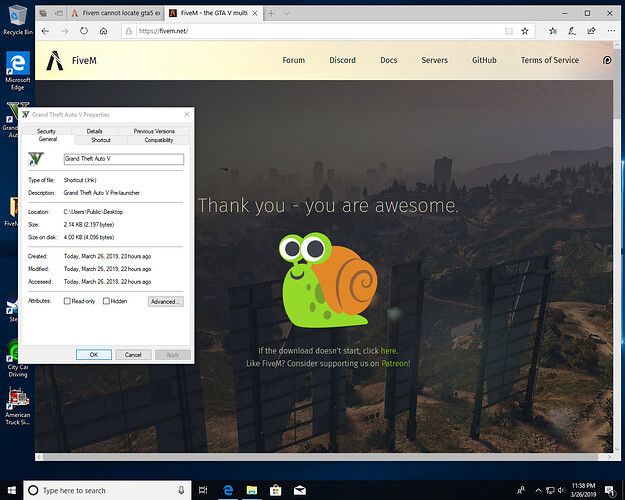This screenshot has height=500, width=625.
Task: Enable the Hidden attribute checkbox
Action: click(106, 301)
